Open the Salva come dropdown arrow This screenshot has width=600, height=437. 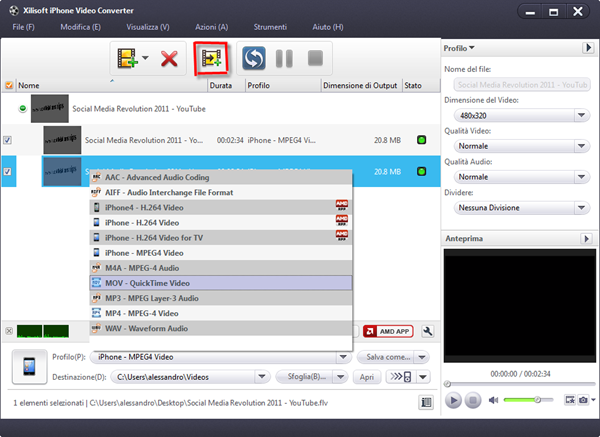(422, 357)
